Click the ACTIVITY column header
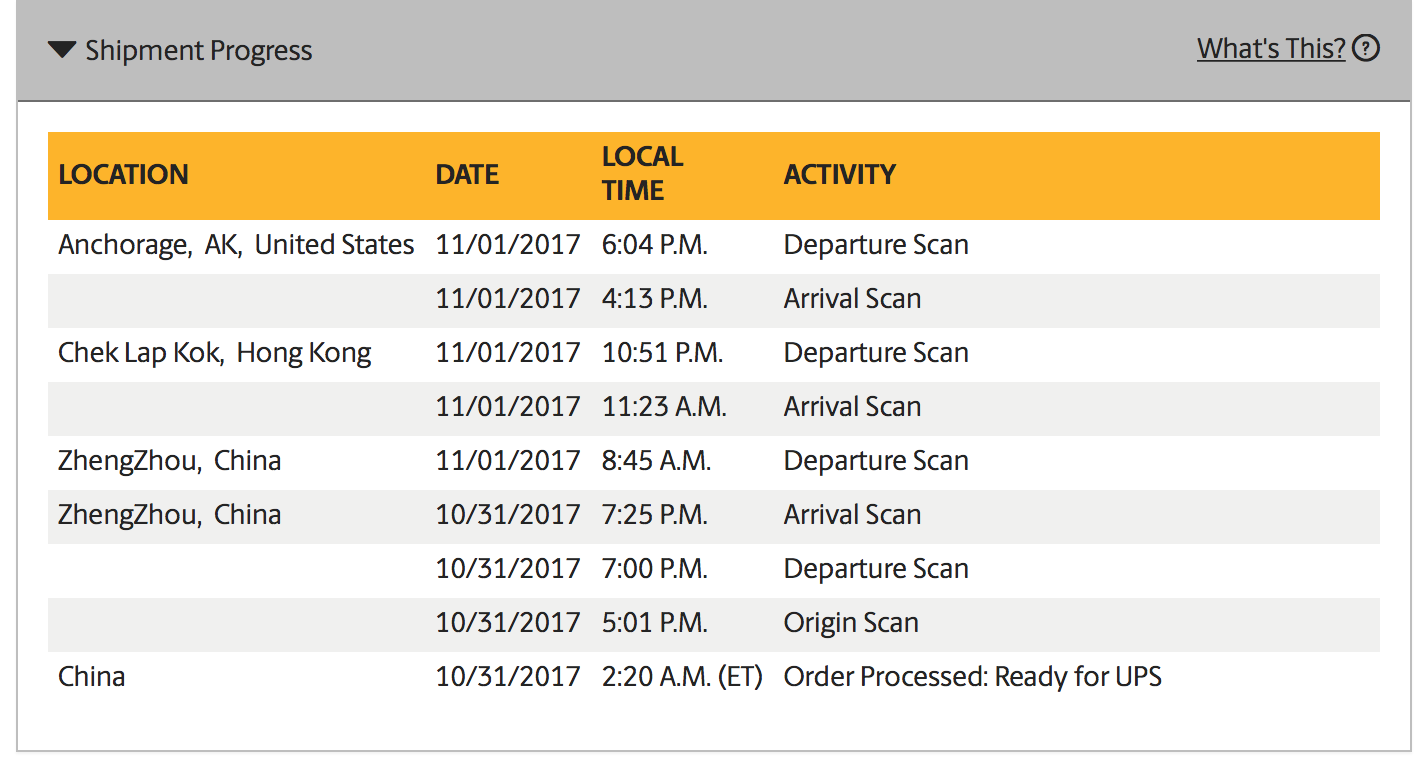The height and width of the screenshot is (766, 1414). [840, 174]
